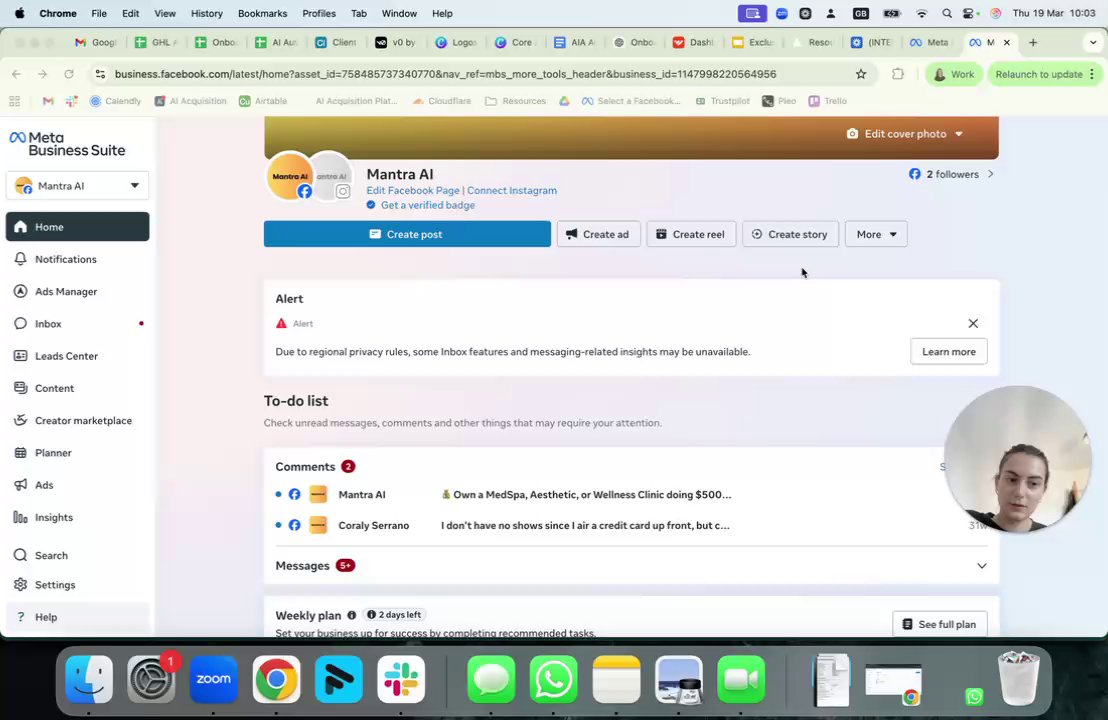Open new browser tab with plus
The image size is (1108, 720).
[x=1033, y=42]
